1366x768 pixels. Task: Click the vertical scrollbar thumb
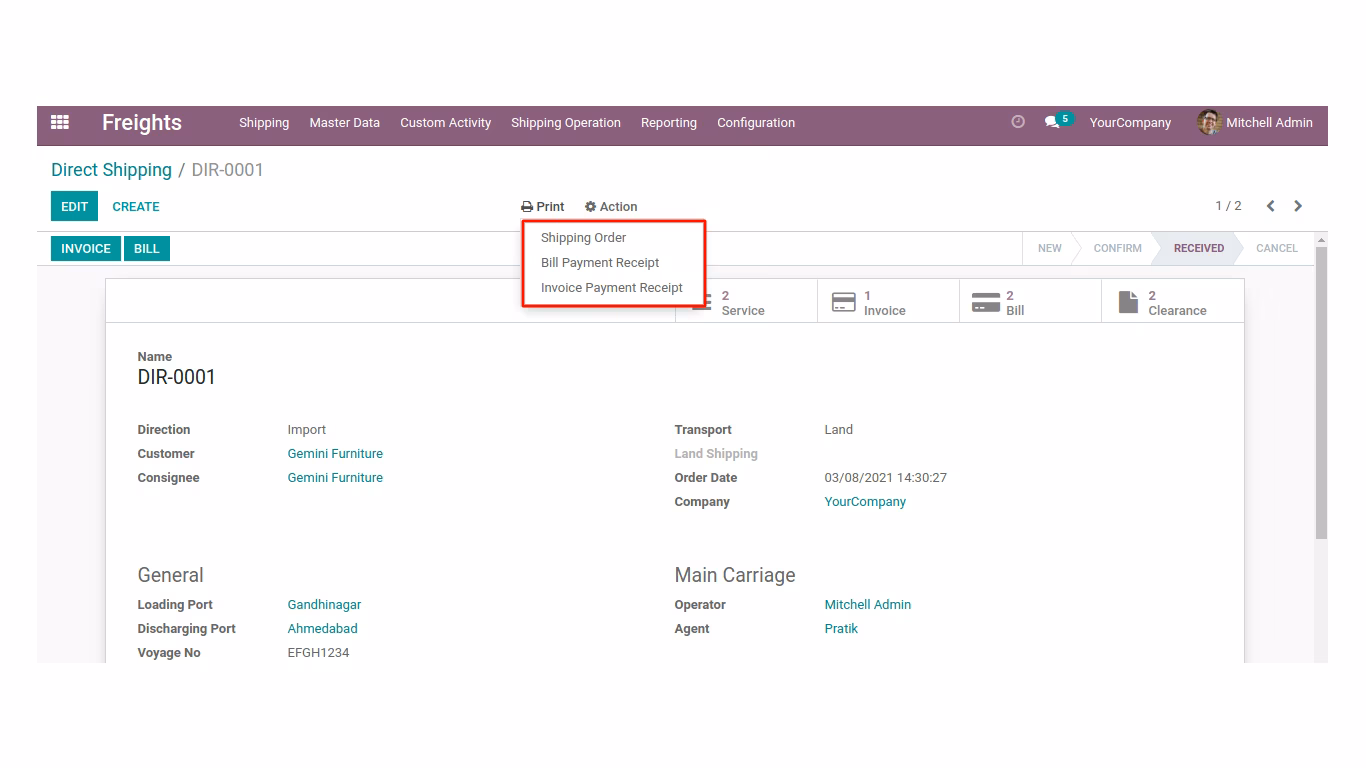[x=1321, y=393]
